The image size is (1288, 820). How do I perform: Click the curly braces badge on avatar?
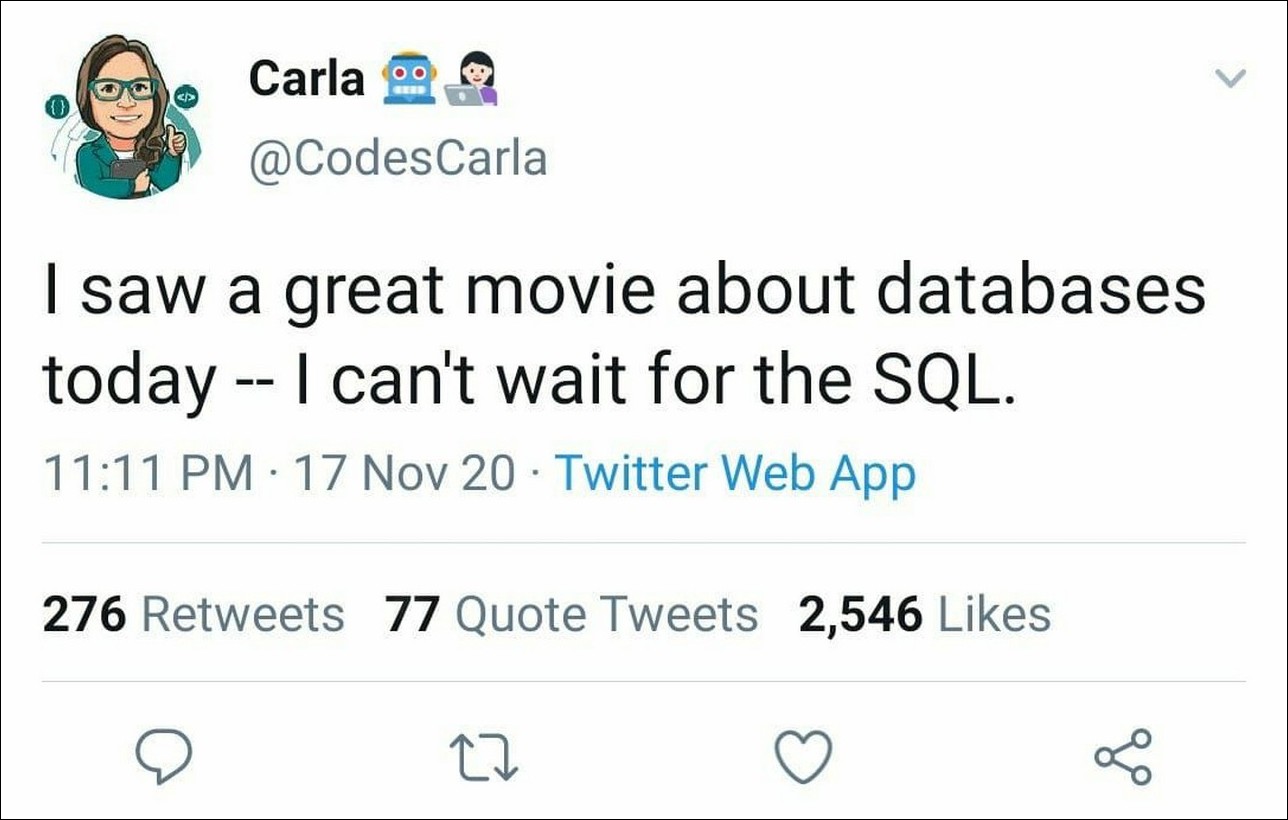[x=56, y=104]
